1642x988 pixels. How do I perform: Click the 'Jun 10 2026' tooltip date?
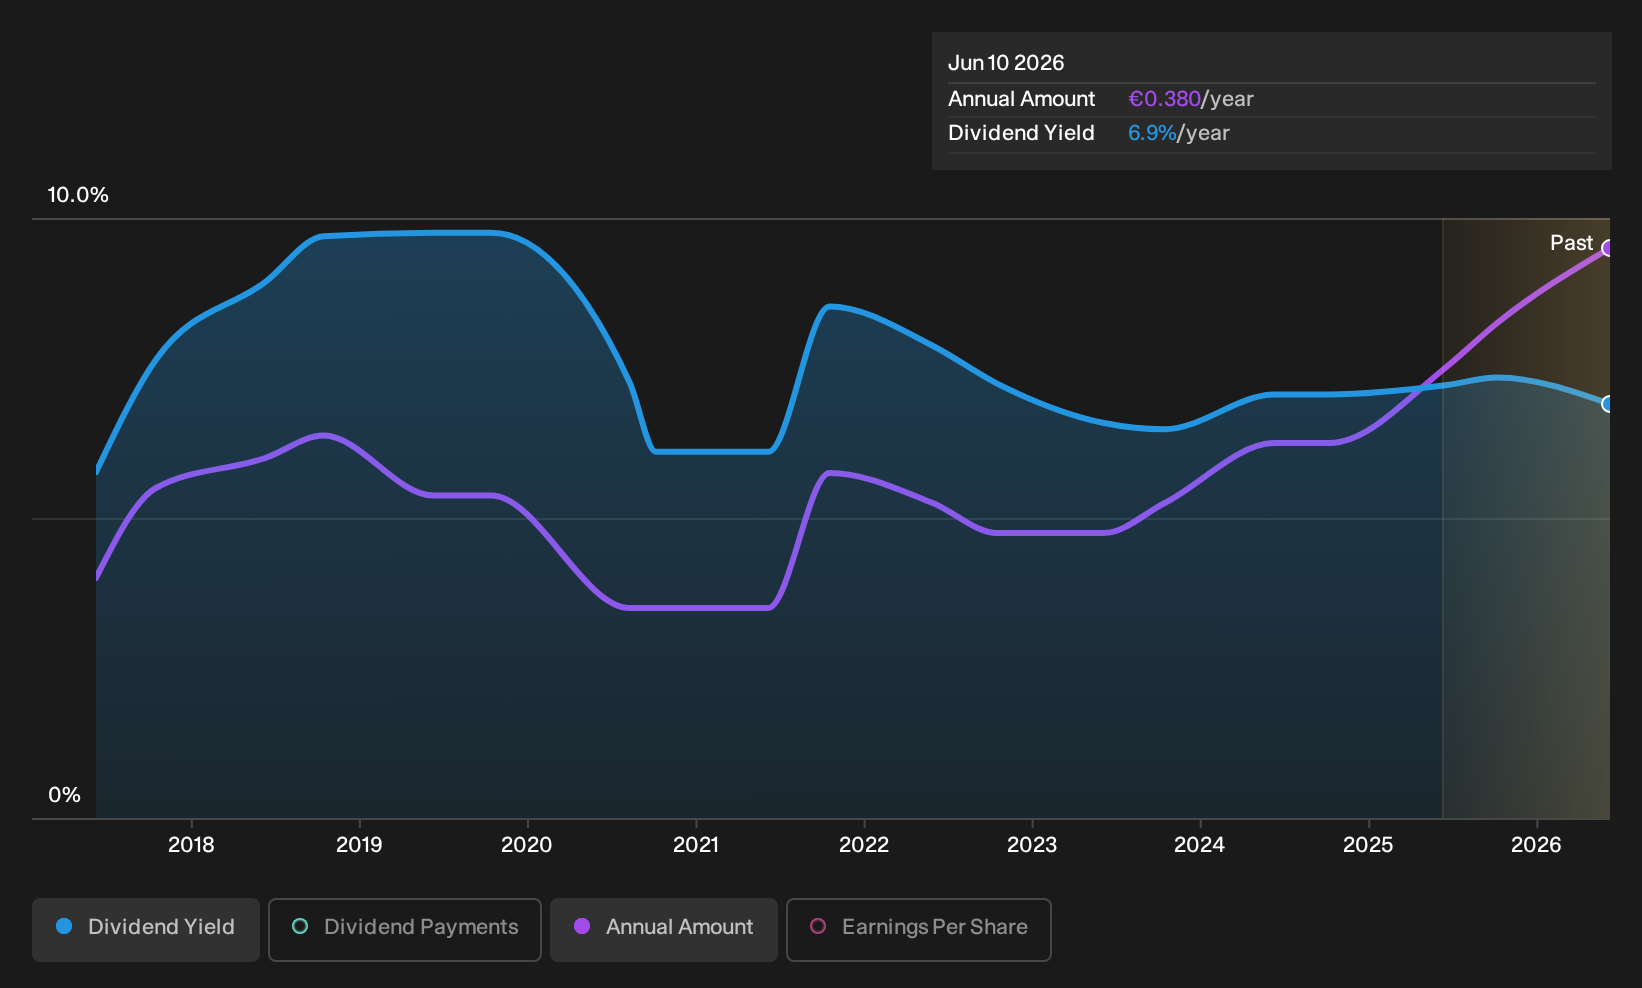1006,63
